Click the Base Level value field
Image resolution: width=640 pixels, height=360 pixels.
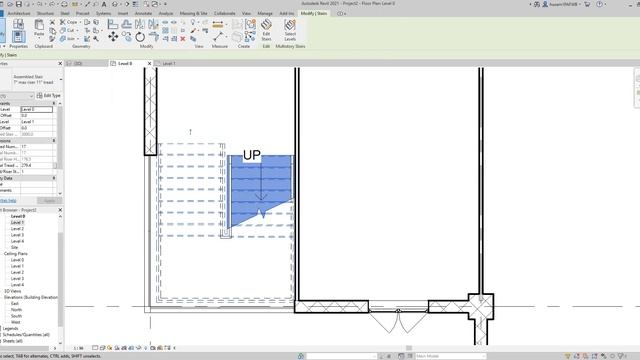[x=37, y=109]
